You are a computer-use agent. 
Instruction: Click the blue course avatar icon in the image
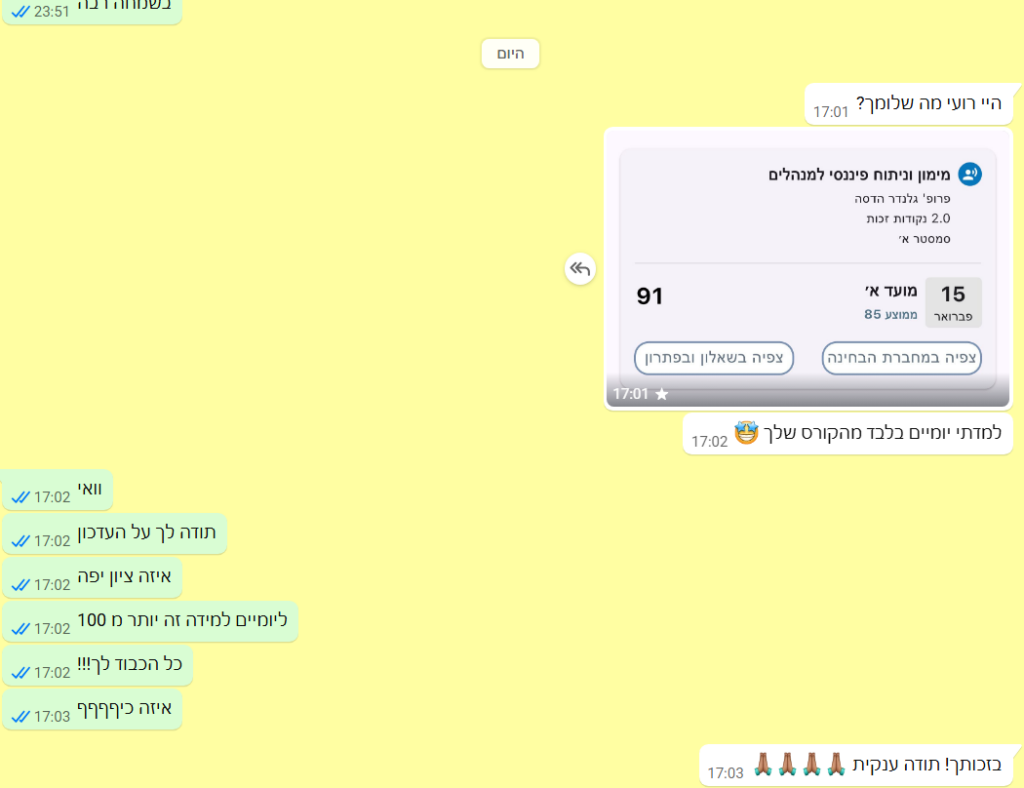(x=969, y=174)
